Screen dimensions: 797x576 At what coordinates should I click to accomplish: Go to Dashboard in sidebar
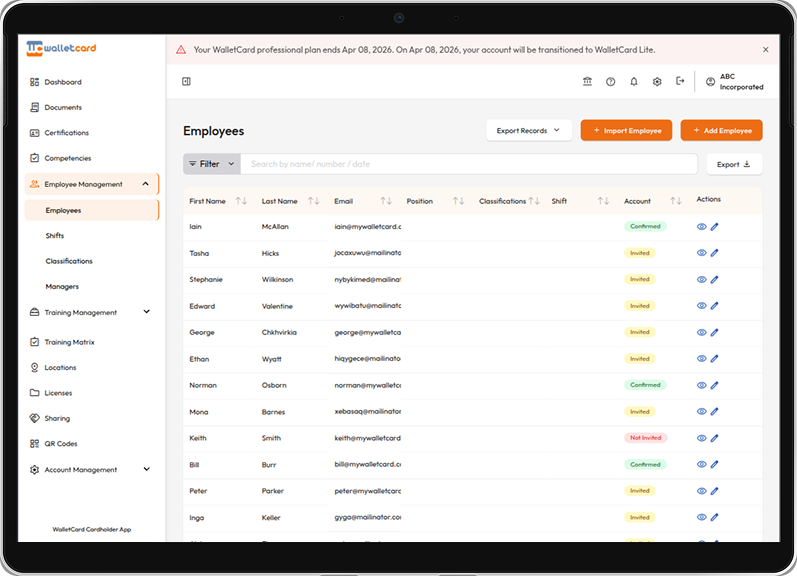56,82
